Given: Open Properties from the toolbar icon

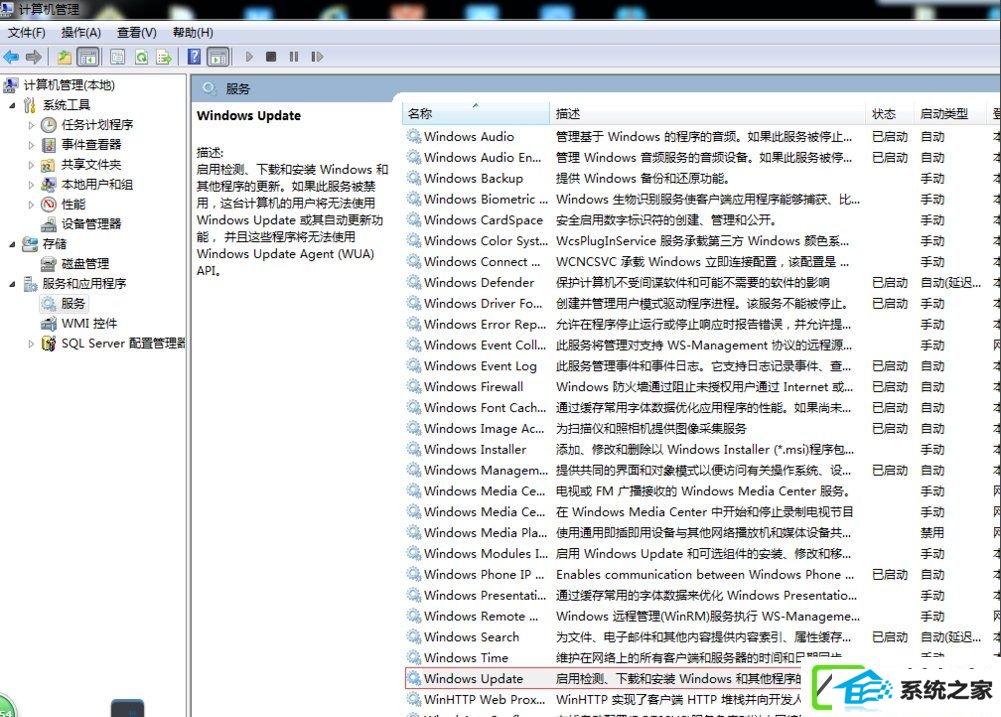Looking at the screenshot, I should click(117, 57).
